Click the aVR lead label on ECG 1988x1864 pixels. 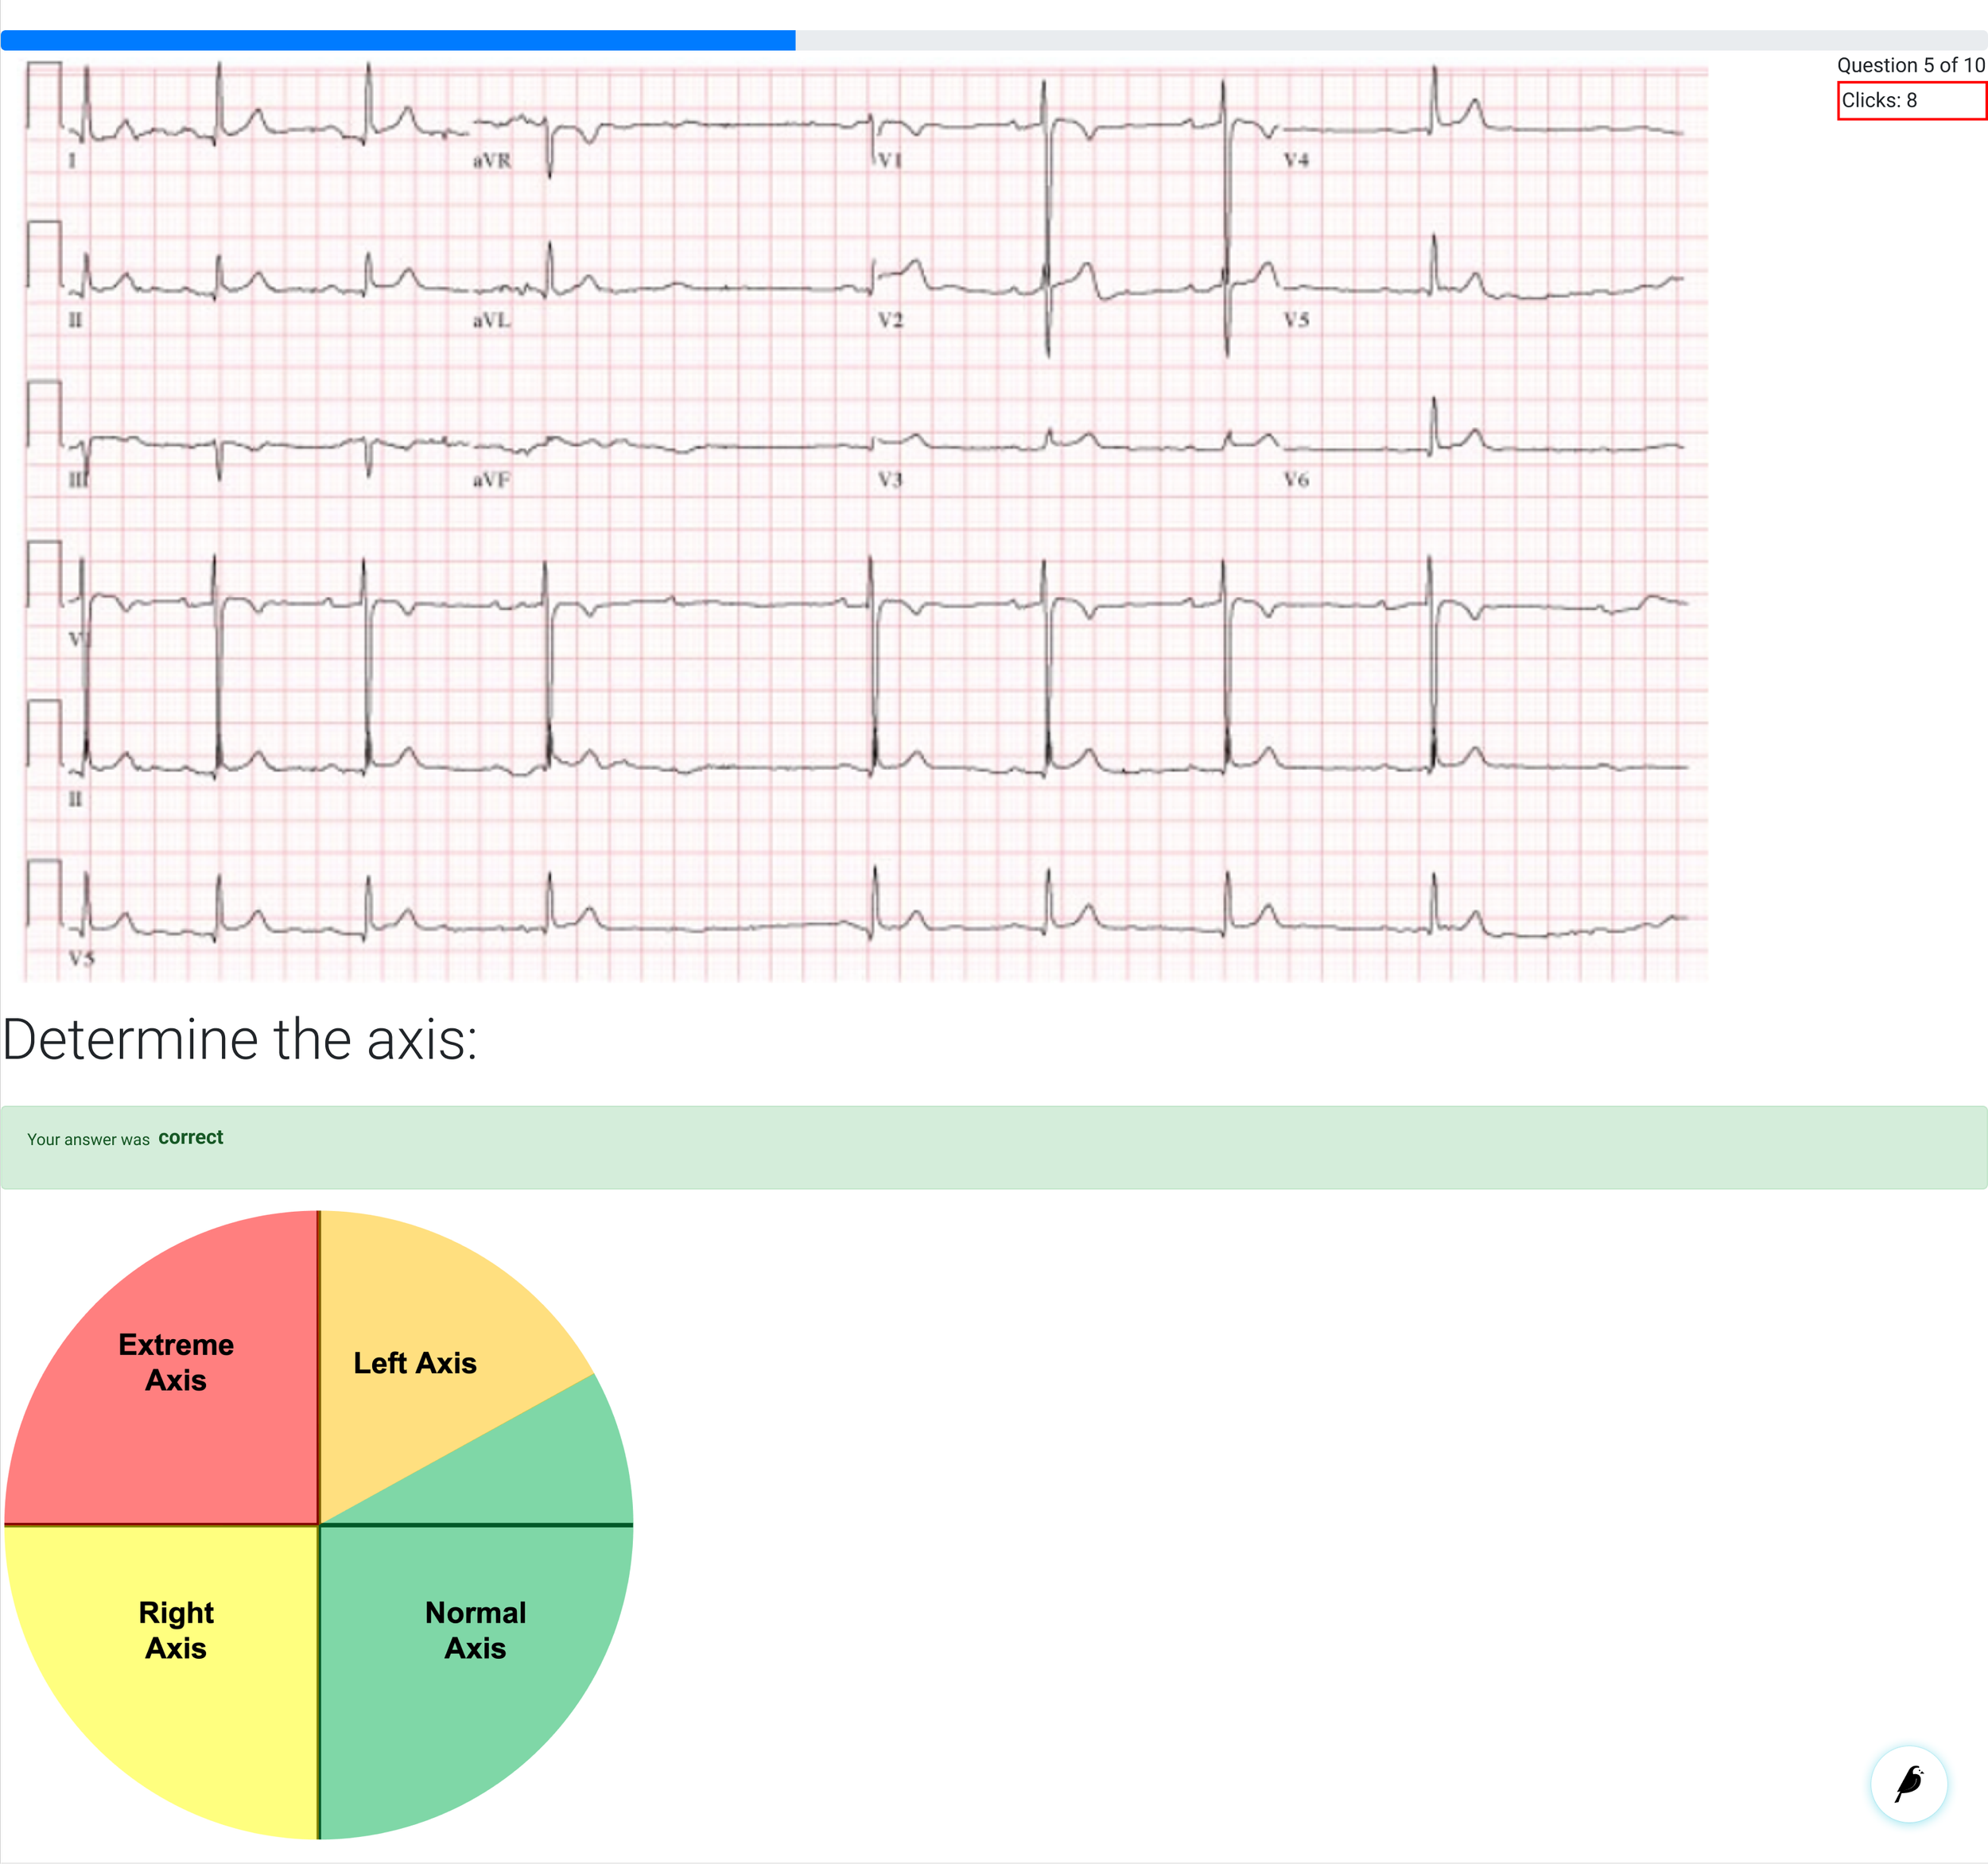pos(492,160)
